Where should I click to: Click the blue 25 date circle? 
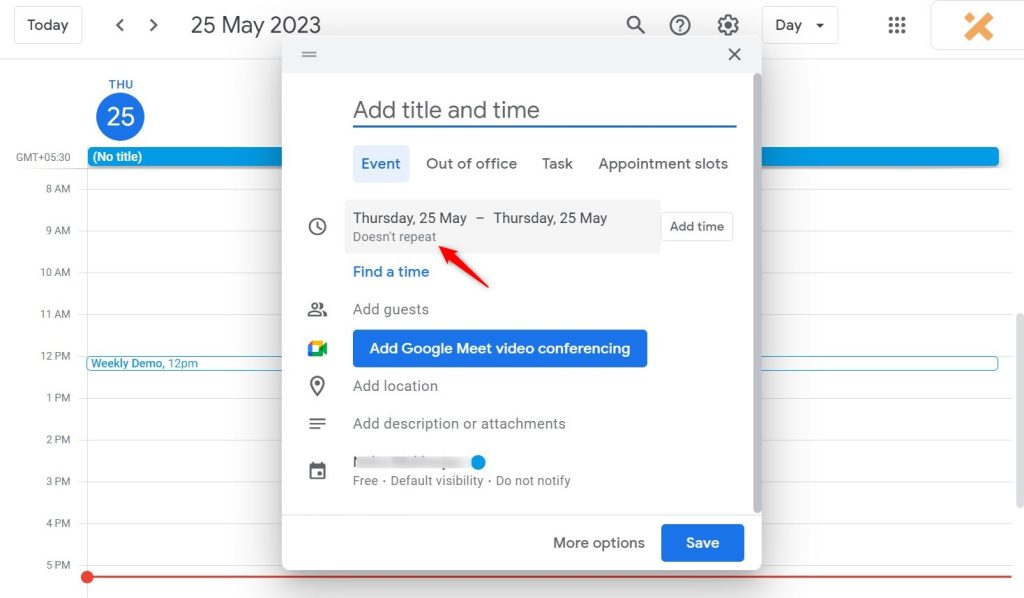pos(120,117)
